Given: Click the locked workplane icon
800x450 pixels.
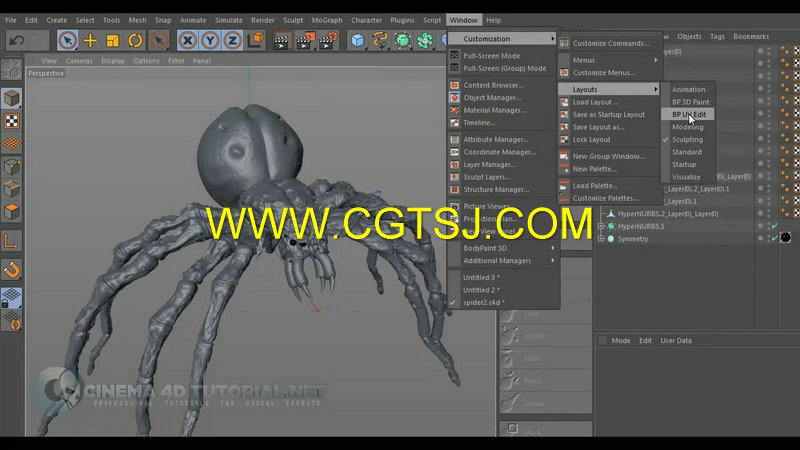Looking at the screenshot, I should tap(11, 297).
